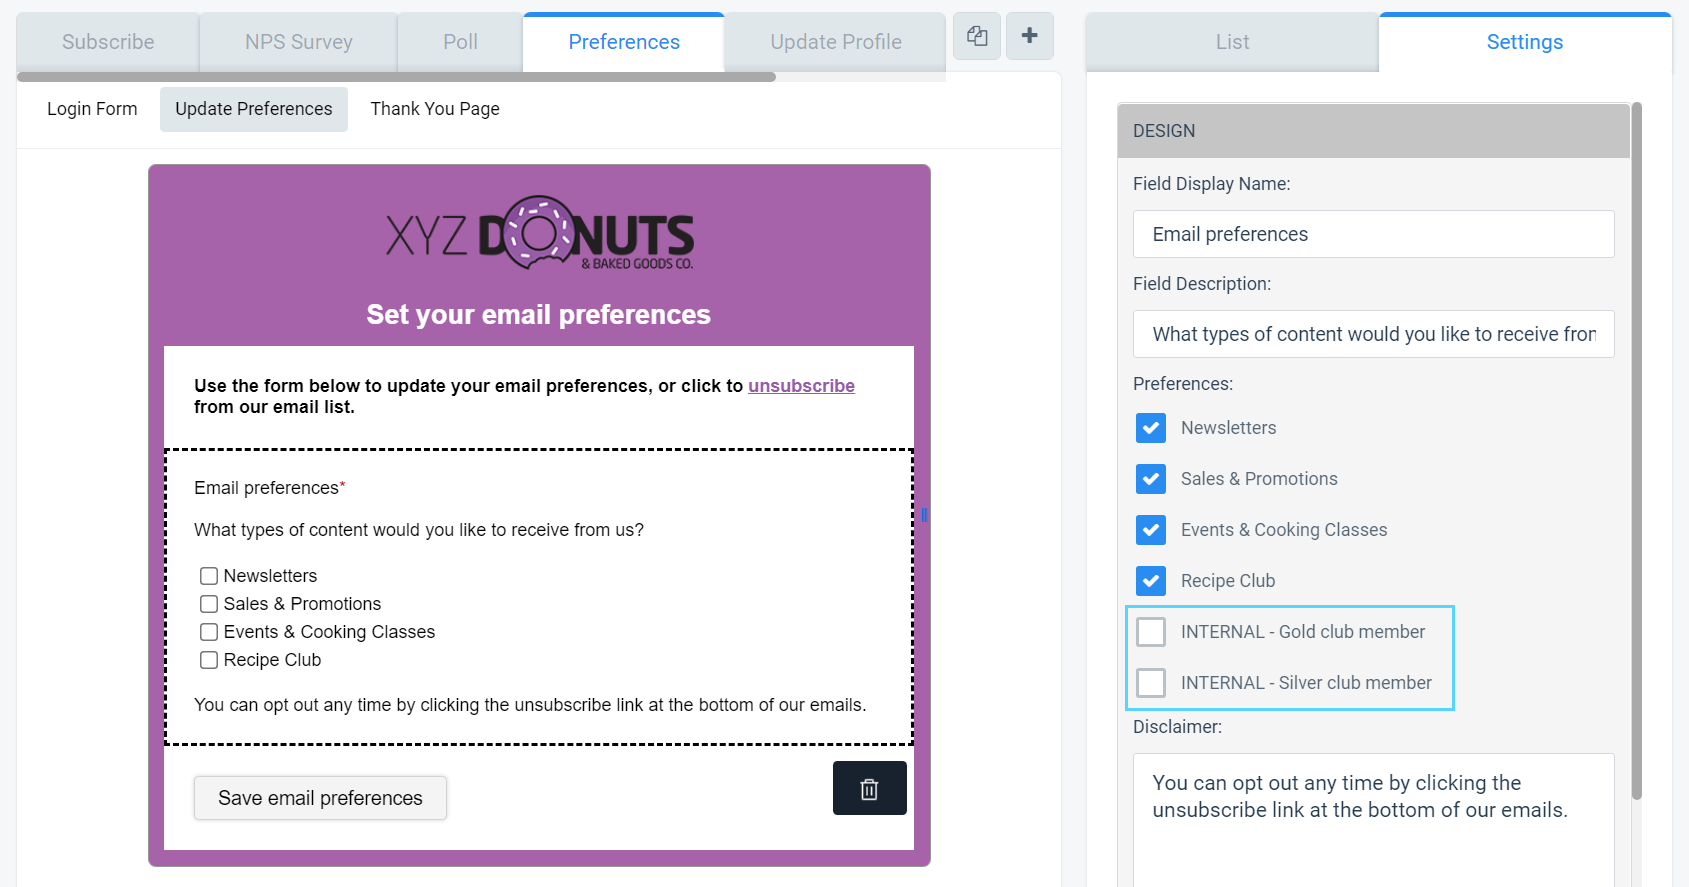Click Save email preferences button

320,798
